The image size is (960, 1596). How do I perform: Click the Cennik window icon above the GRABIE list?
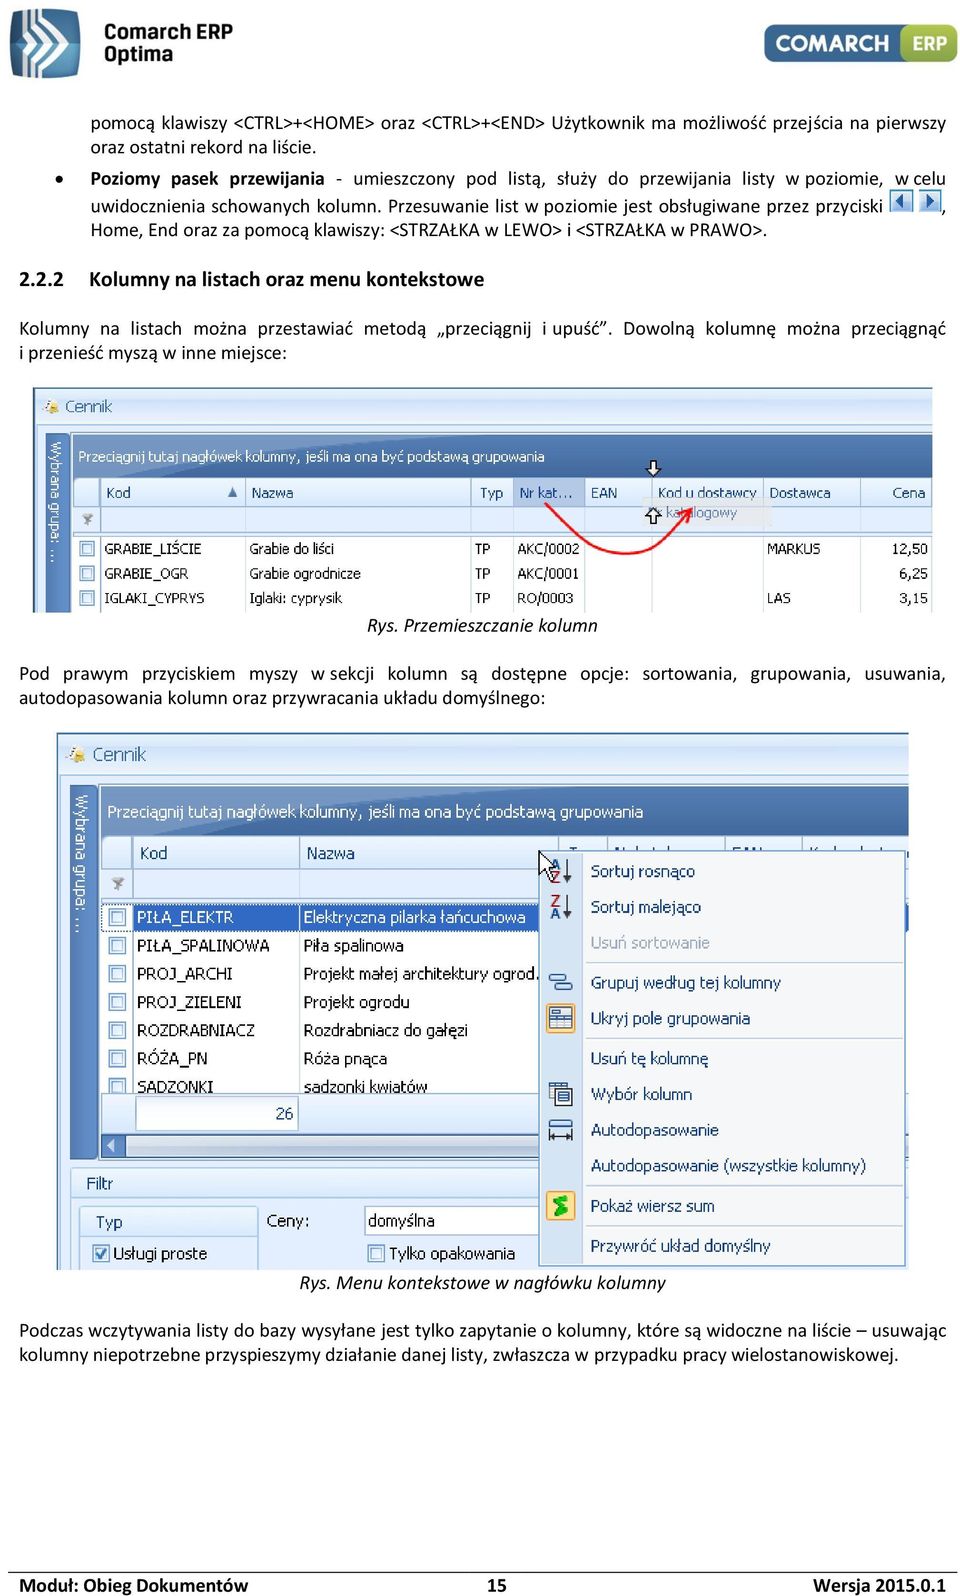point(50,406)
